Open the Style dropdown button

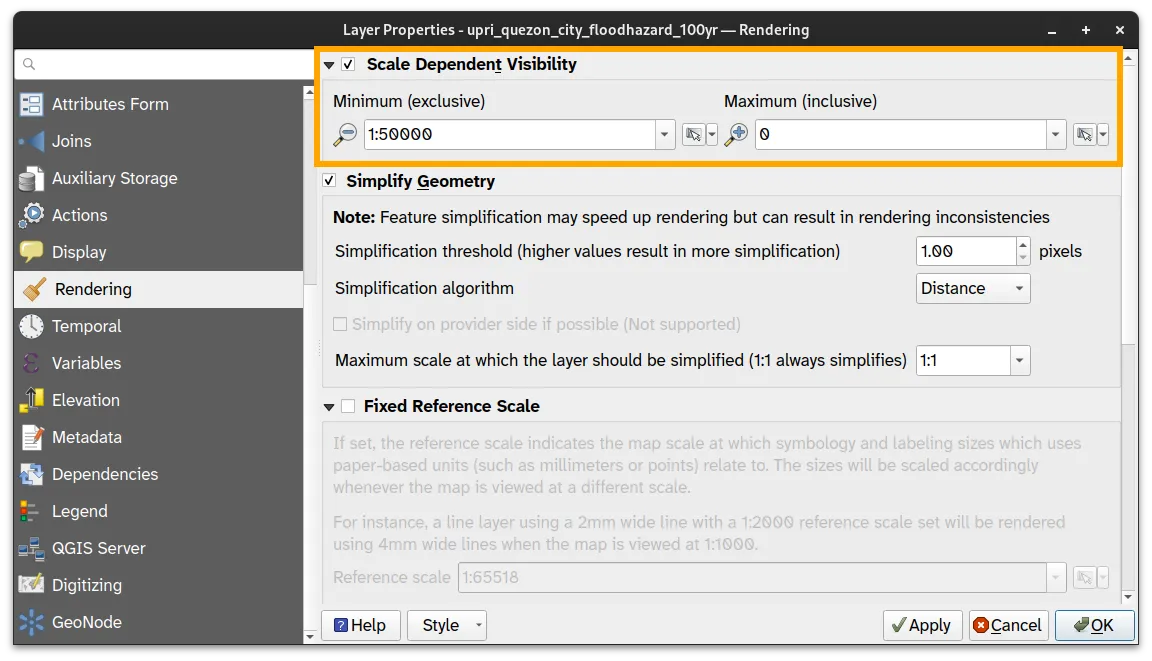pyautogui.click(x=446, y=625)
